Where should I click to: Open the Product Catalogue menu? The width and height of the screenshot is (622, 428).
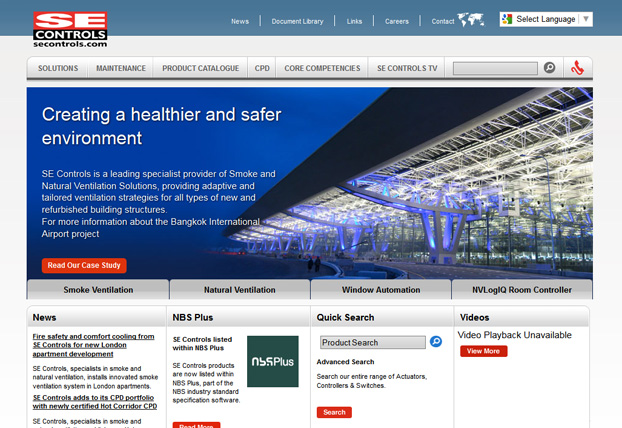[201, 68]
